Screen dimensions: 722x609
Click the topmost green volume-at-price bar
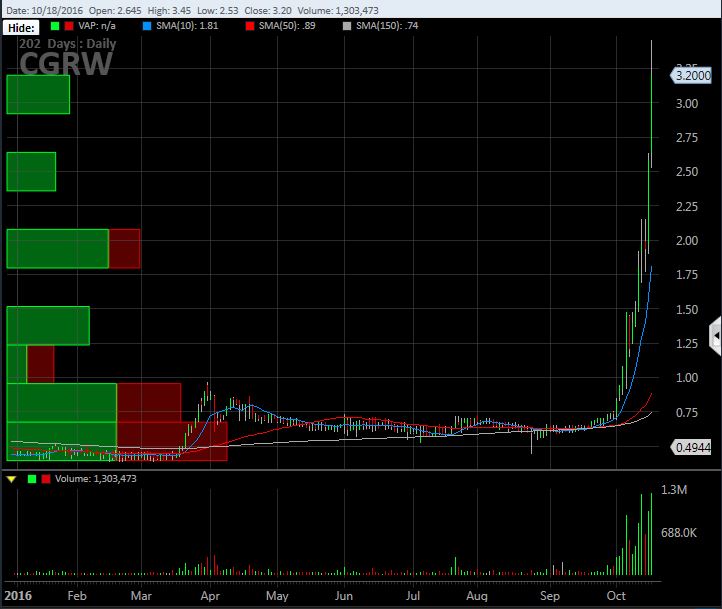pos(38,95)
